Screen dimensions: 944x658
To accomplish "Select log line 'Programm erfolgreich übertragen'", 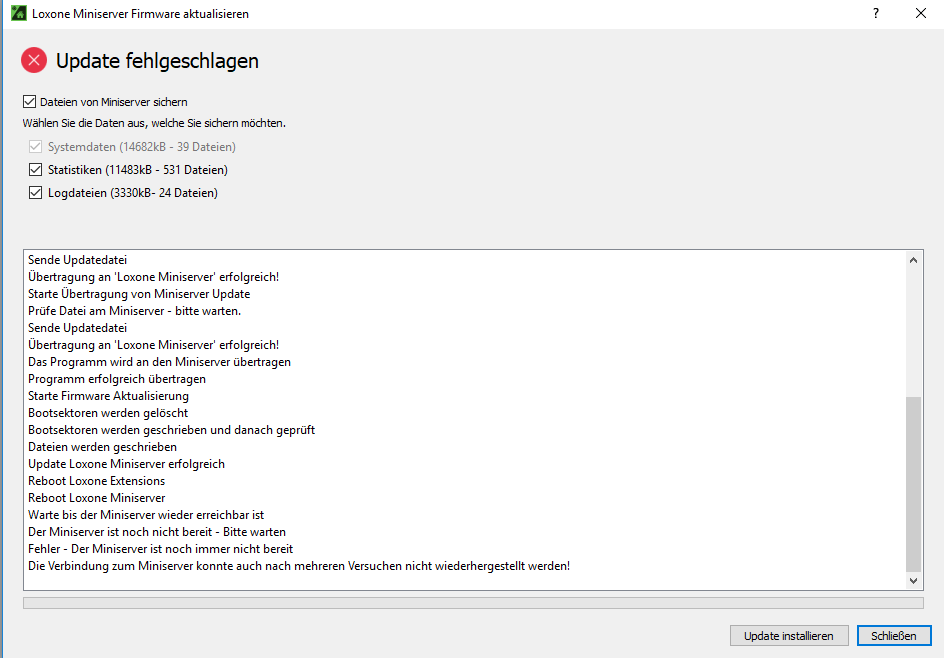I will click(x=117, y=379).
